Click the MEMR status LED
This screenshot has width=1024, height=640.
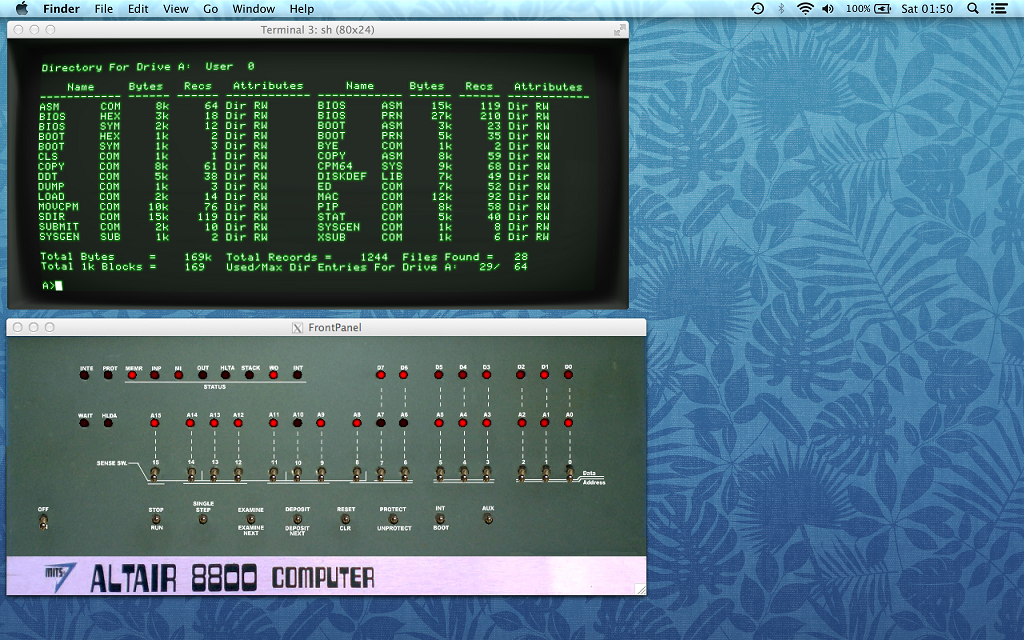pos(133,376)
